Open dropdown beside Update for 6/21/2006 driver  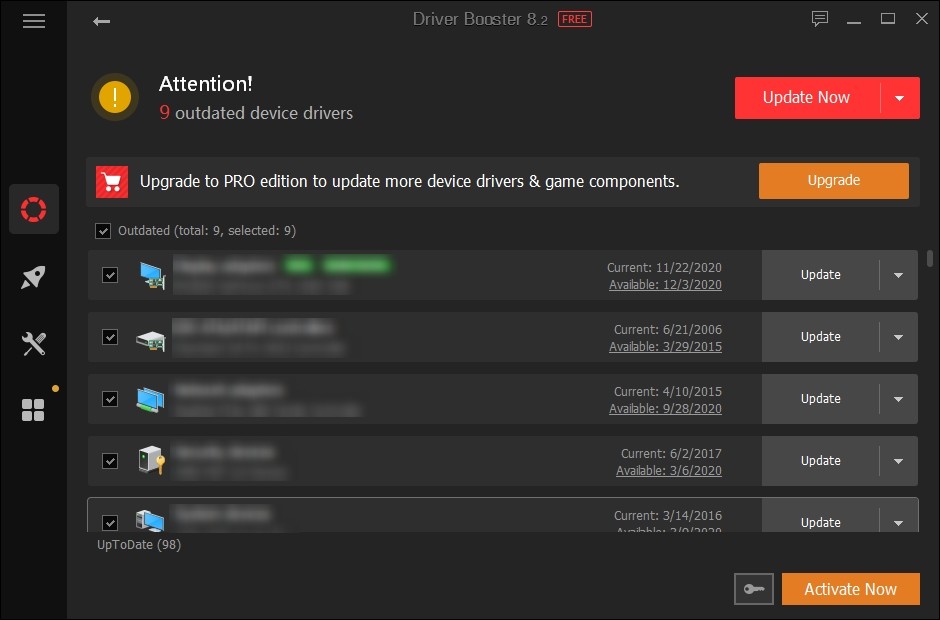(898, 337)
